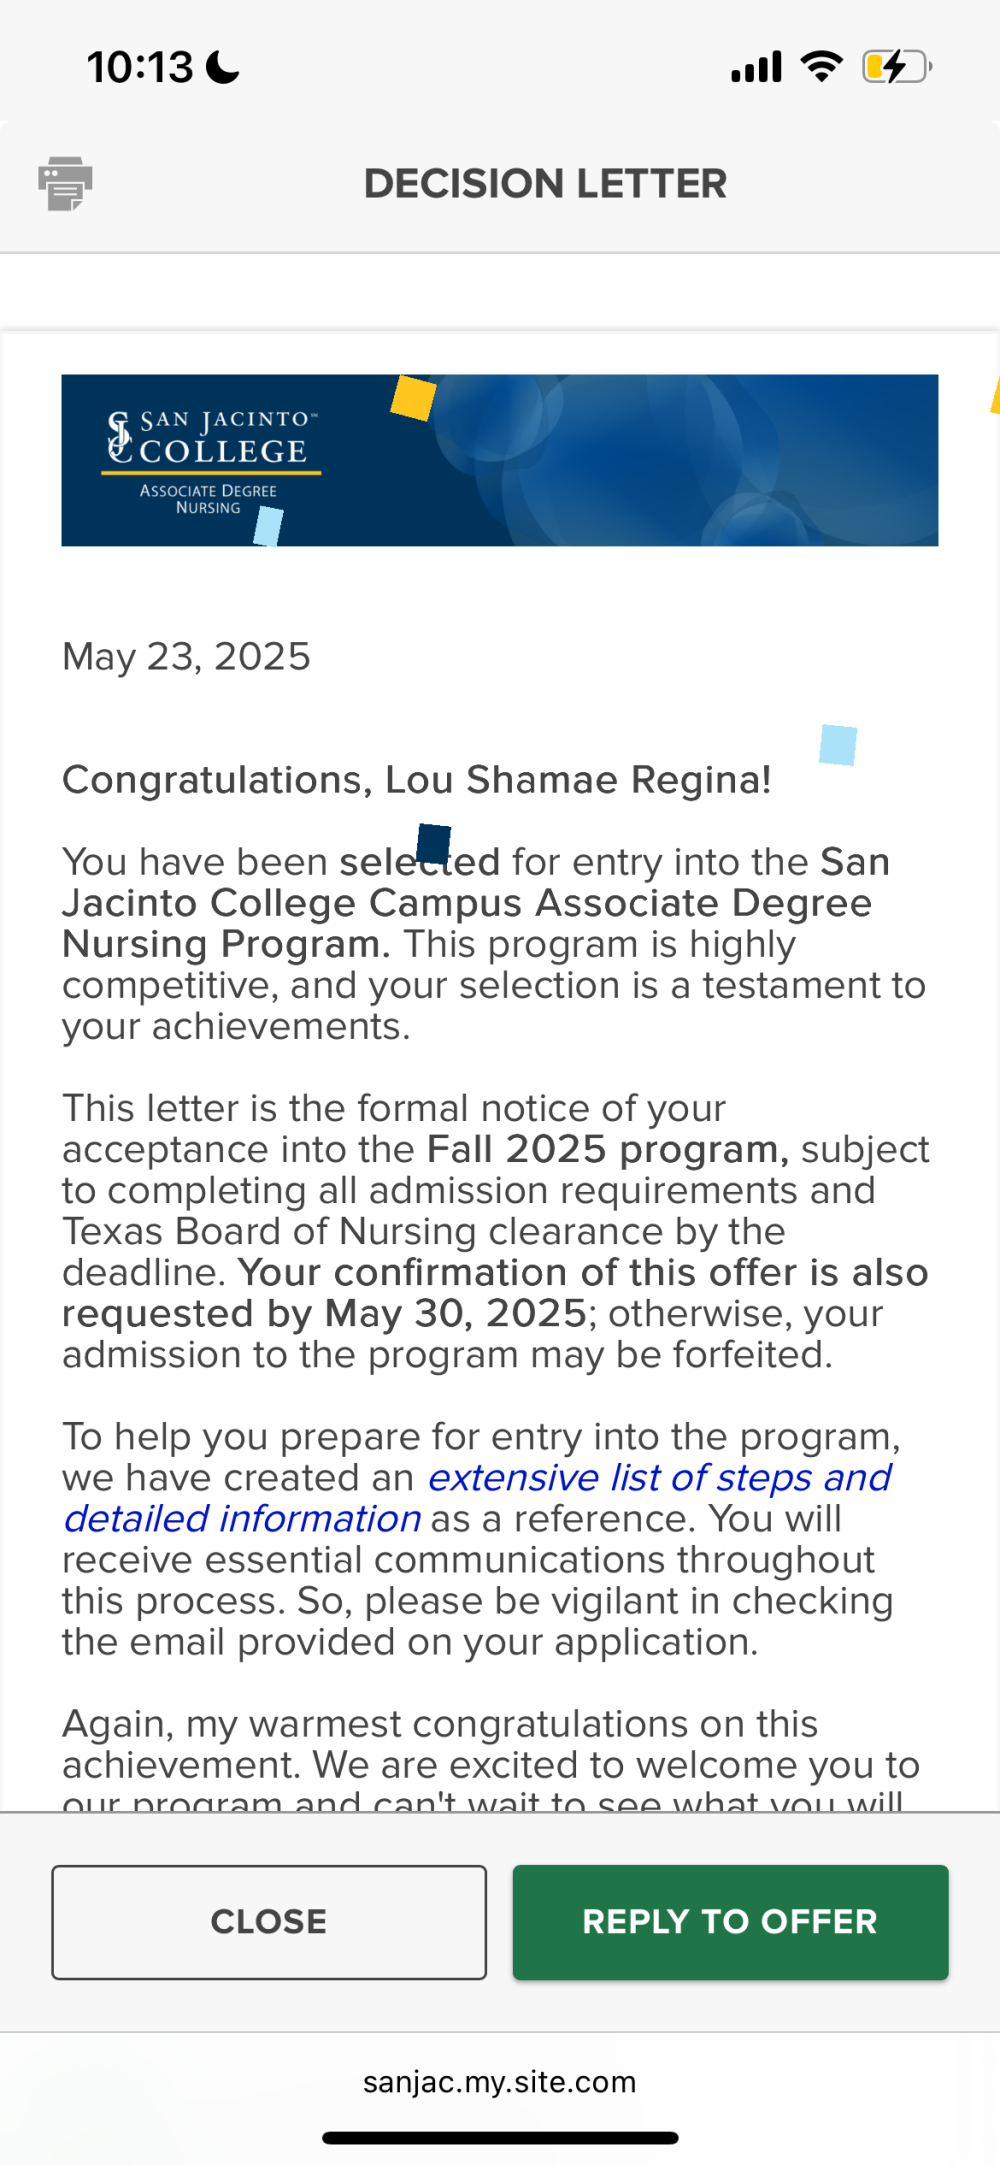Screen dimensions: 1000x2165
Task: Tap the light blue confetti near greeting
Action: point(838,745)
